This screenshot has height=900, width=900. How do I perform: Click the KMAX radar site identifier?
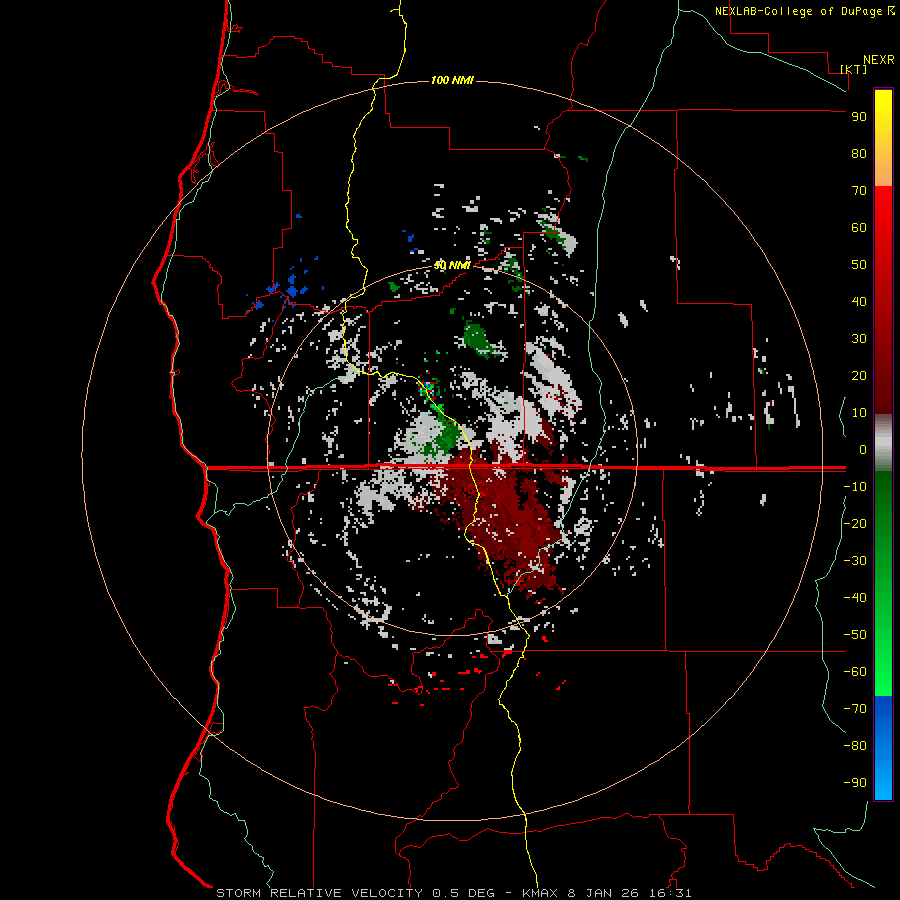tap(541, 893)
